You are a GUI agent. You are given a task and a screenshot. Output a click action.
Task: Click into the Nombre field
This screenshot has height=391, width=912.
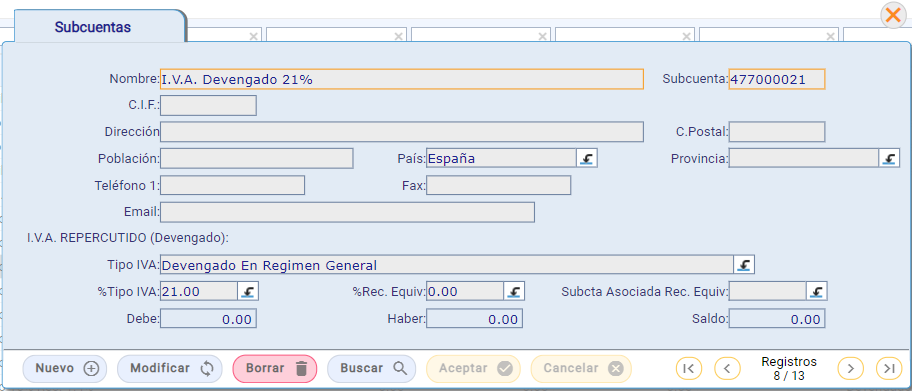[402, 79]
